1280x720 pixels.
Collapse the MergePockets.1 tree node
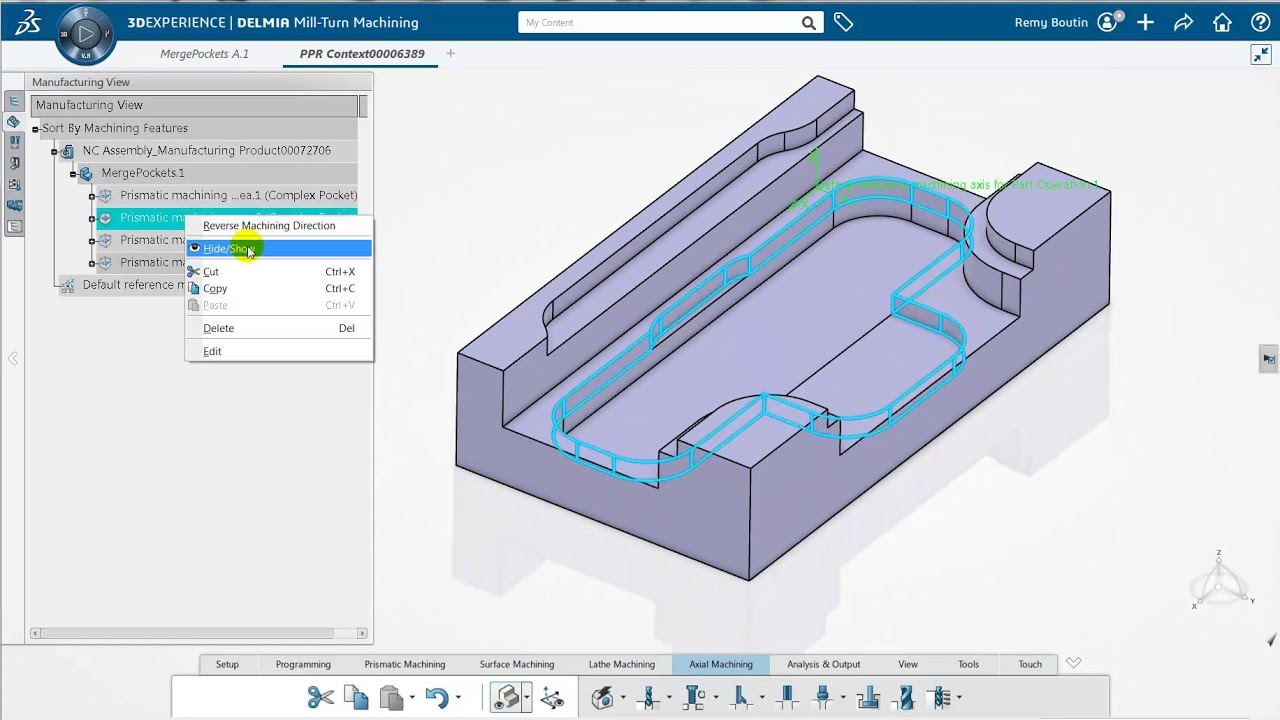click(x=73, y=174)
